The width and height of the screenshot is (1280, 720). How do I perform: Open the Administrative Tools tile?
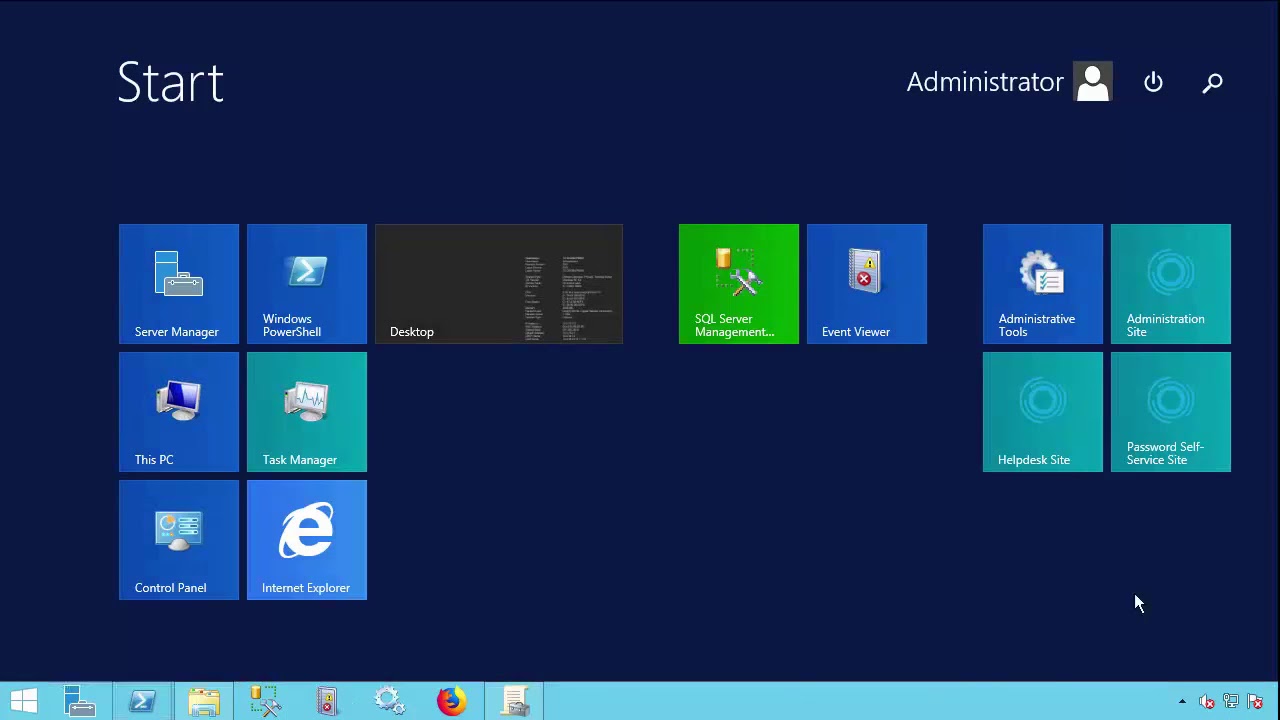(x=1043, y=284)
